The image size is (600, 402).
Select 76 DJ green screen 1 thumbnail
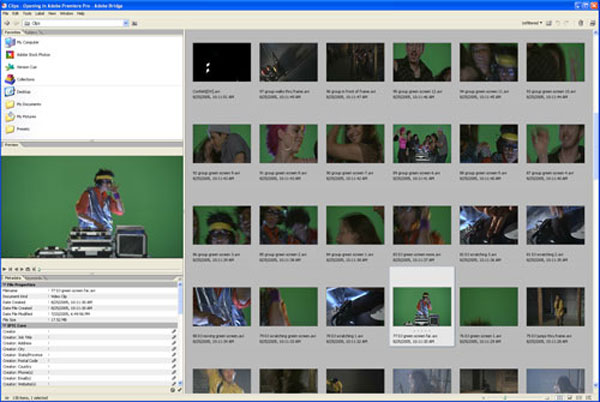pyautogui.click(x=489, y=307)
